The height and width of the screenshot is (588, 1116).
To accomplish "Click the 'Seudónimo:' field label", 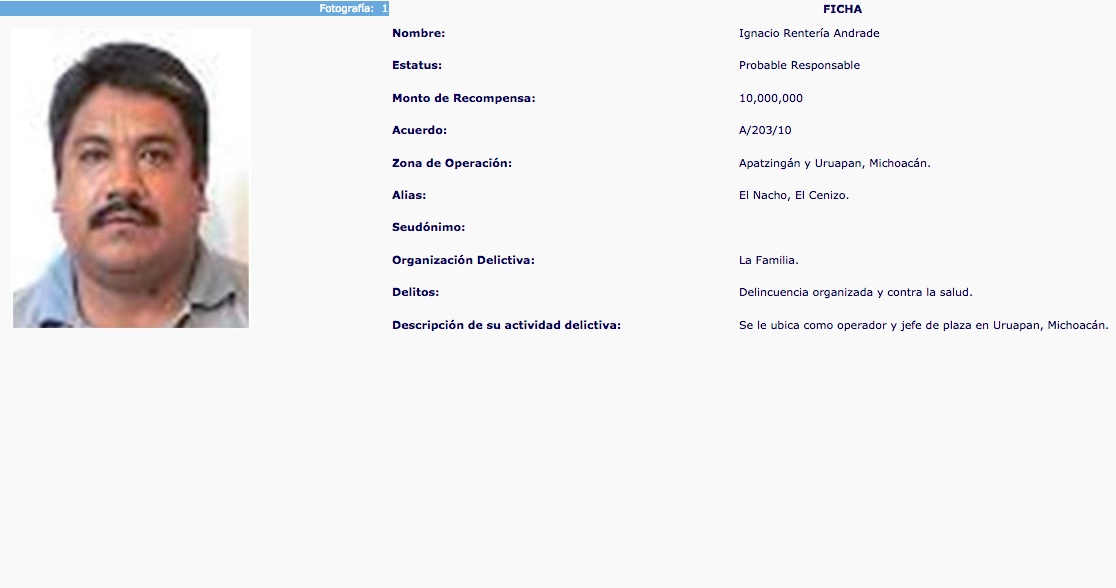I will click(x=428, y=228).
